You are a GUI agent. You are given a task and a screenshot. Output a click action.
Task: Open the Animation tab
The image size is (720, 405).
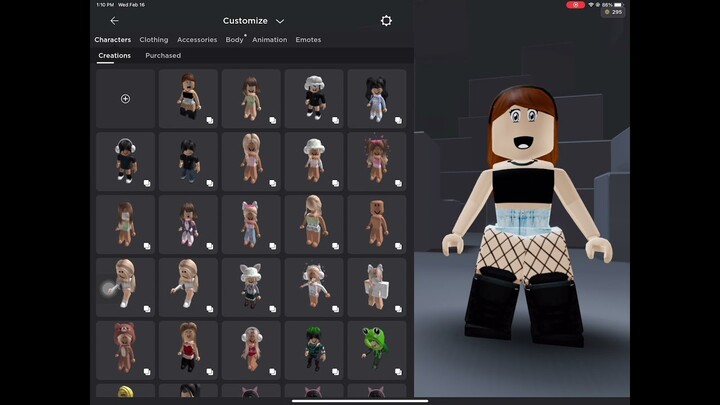(270, 39)
